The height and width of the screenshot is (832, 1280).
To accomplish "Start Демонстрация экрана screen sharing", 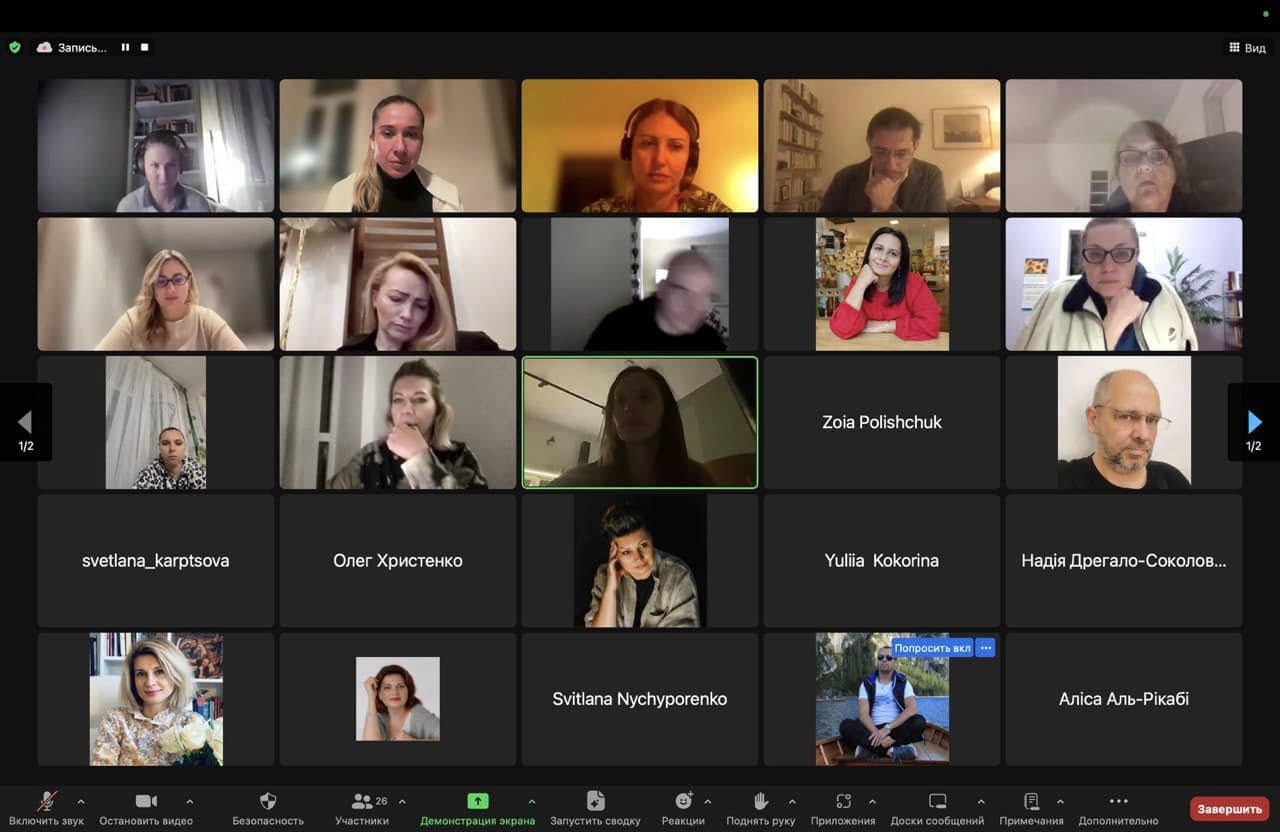I will click(478, 807).
